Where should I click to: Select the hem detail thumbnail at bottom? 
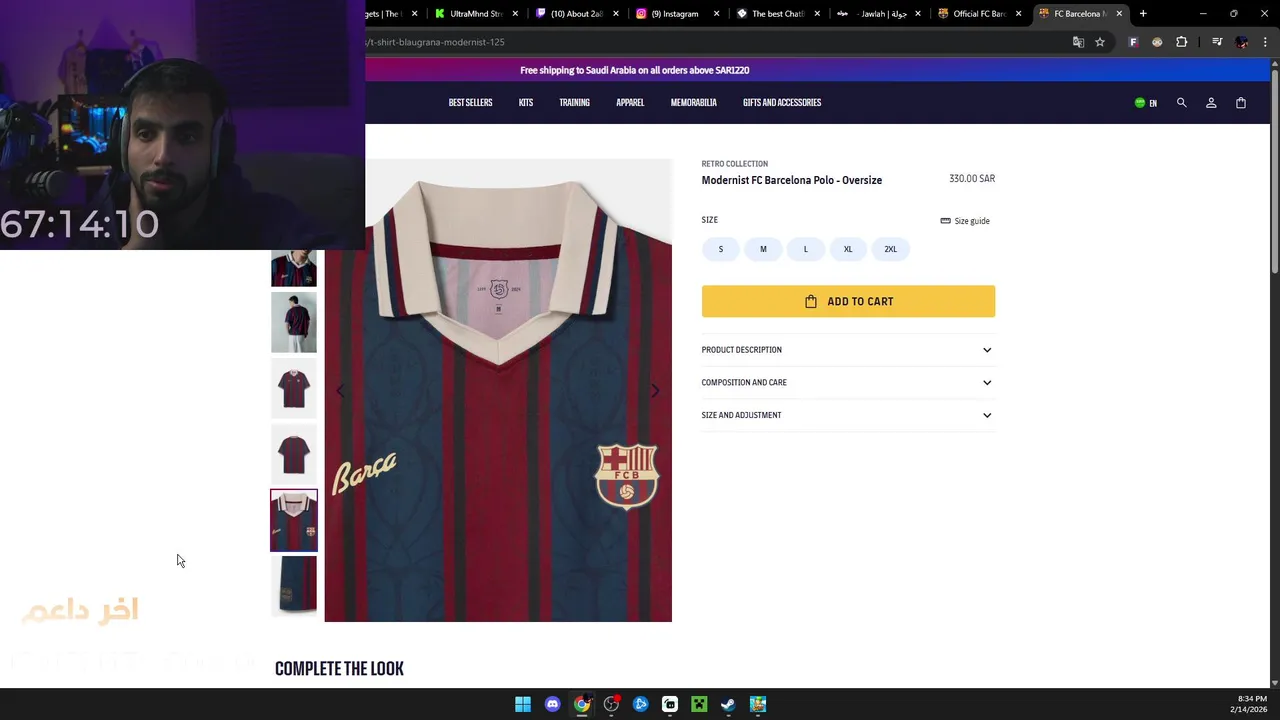point(294,586)
